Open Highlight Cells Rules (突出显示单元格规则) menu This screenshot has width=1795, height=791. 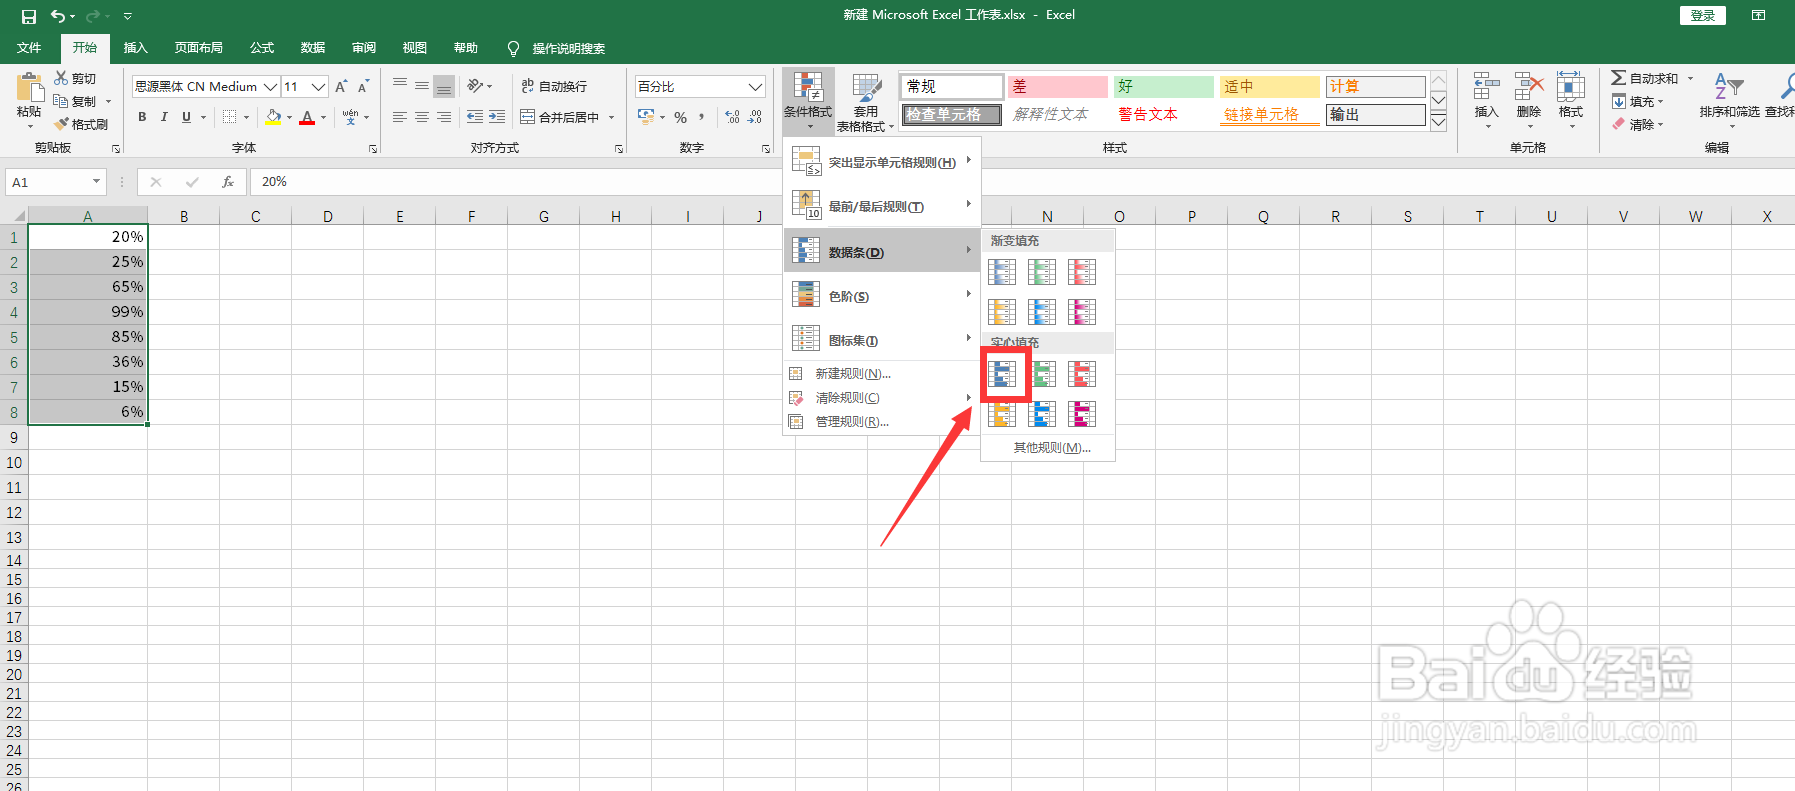882,162
